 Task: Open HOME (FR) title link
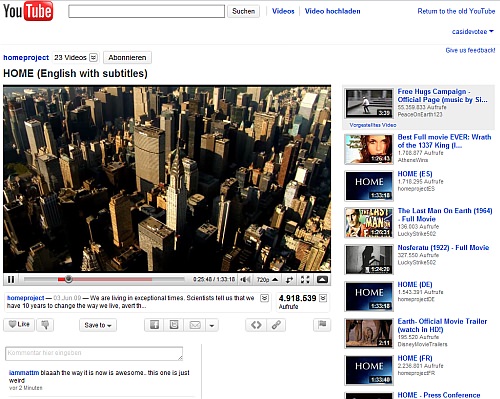(x=415, y=358)
